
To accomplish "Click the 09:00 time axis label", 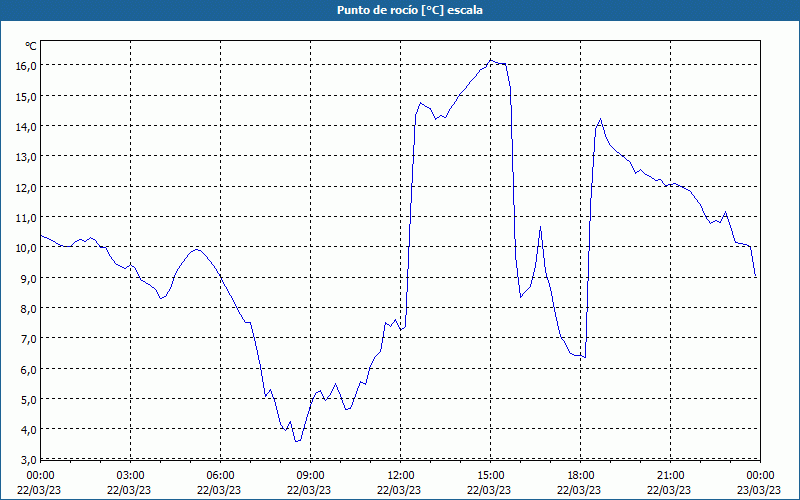I will point(311,476).
